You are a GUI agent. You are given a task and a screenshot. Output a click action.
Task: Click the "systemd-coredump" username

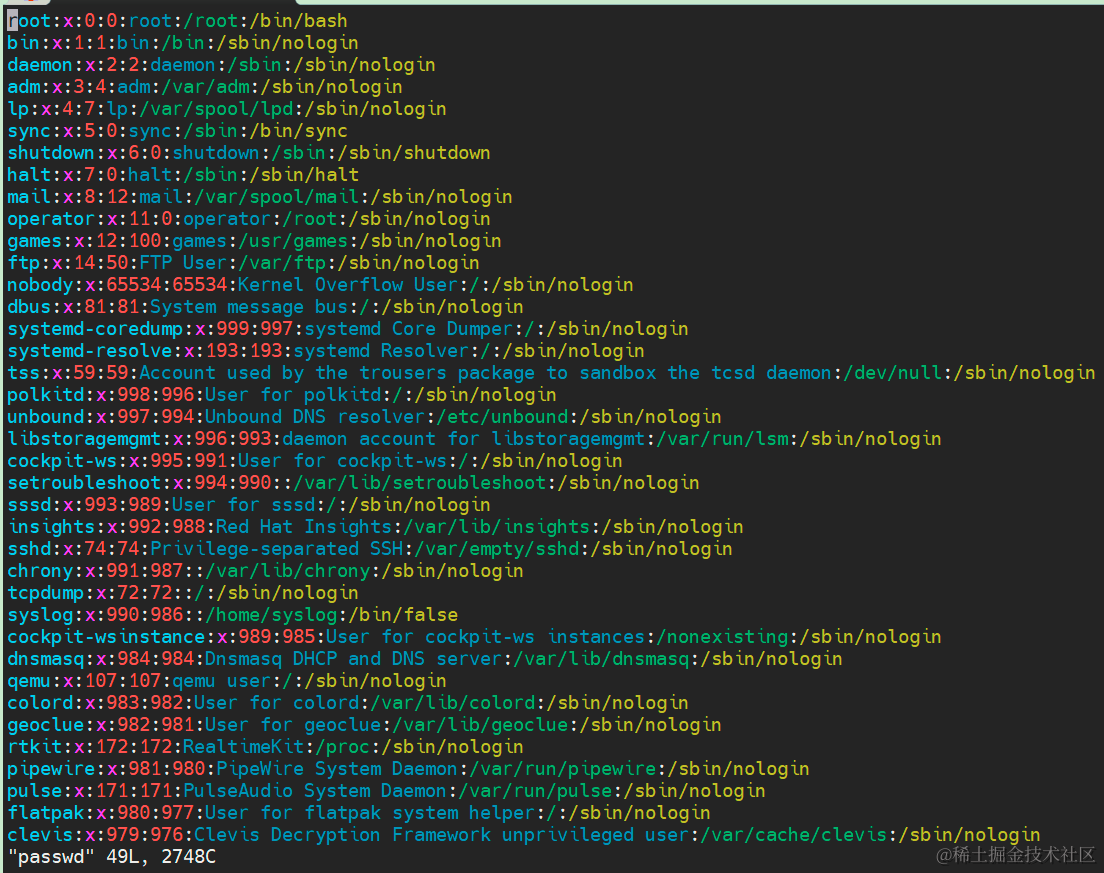95,329
